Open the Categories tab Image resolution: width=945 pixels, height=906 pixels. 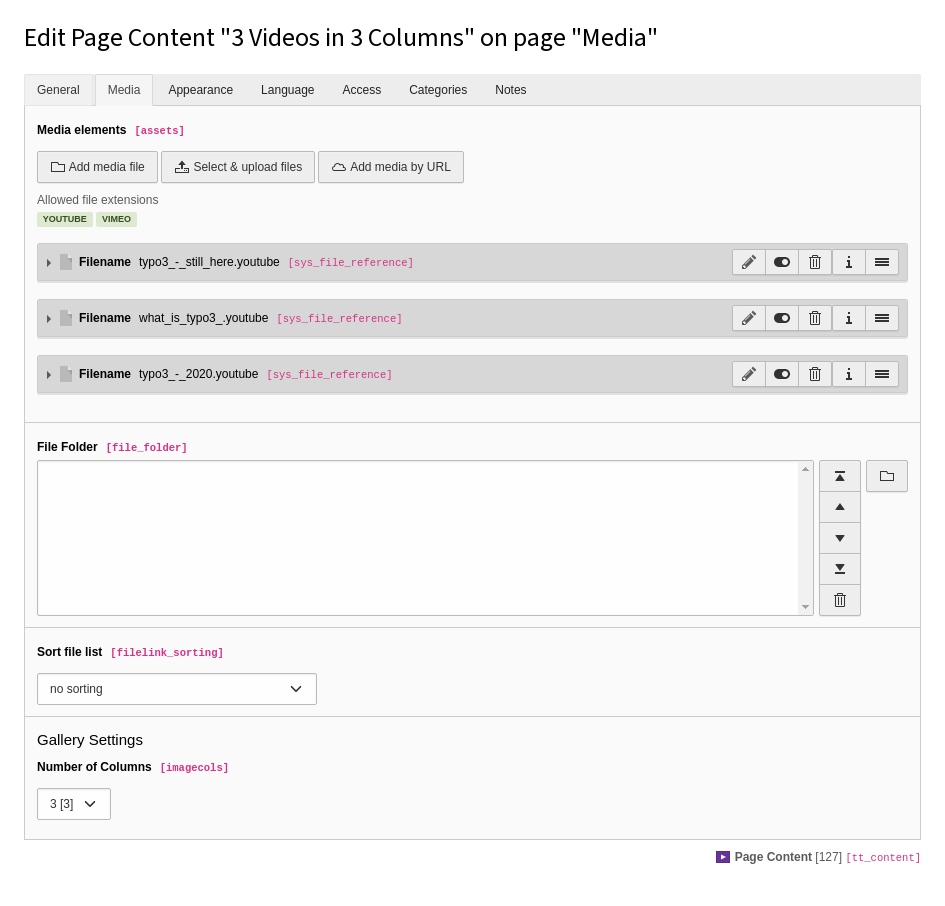(x=438, y=90)
